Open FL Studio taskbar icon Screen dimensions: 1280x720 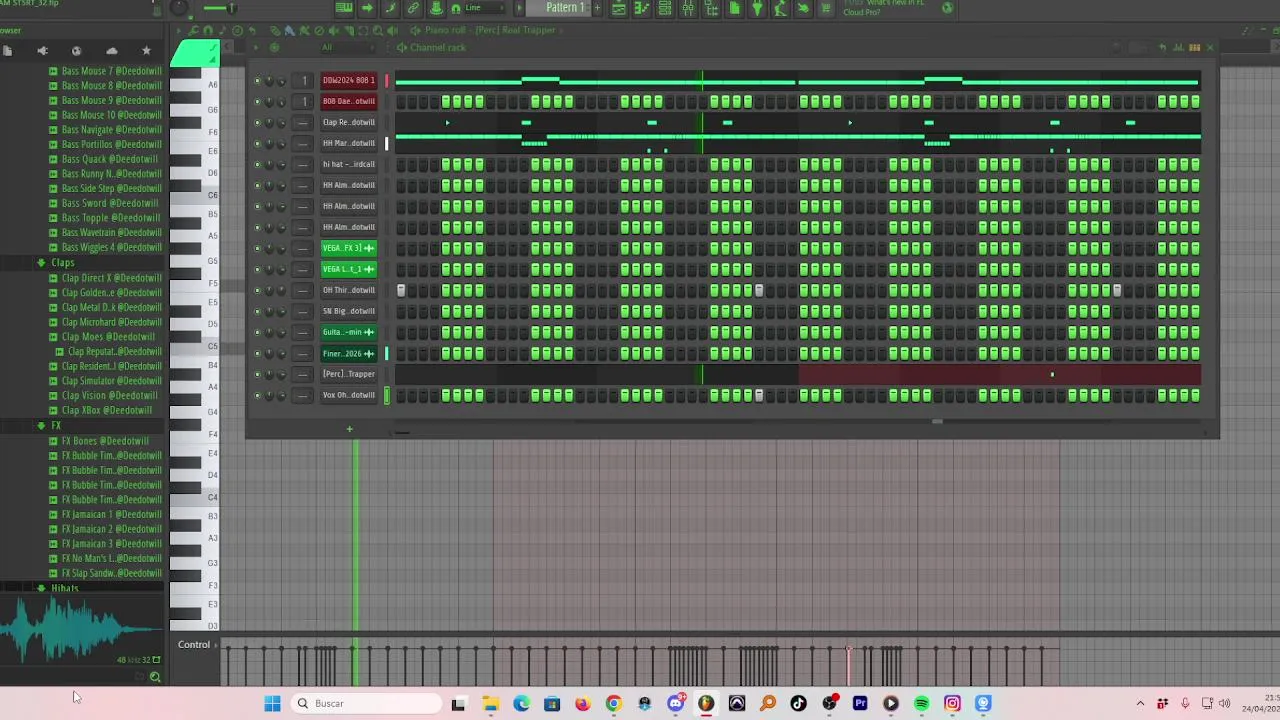pyautogui.click(x=706, y=704)
